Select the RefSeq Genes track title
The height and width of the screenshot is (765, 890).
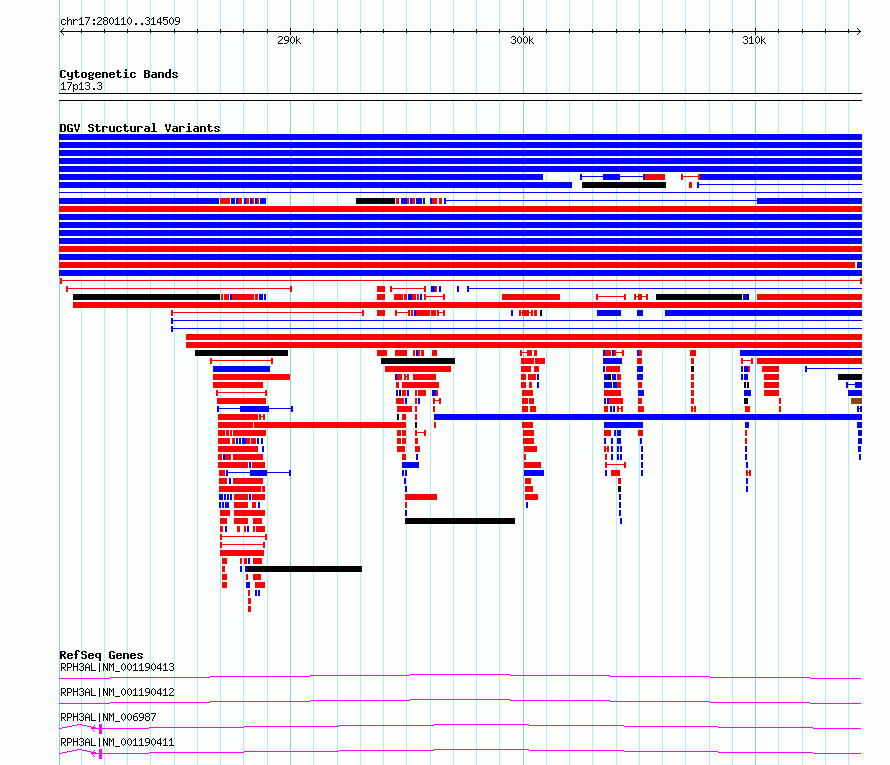click(x=101, y=655)
